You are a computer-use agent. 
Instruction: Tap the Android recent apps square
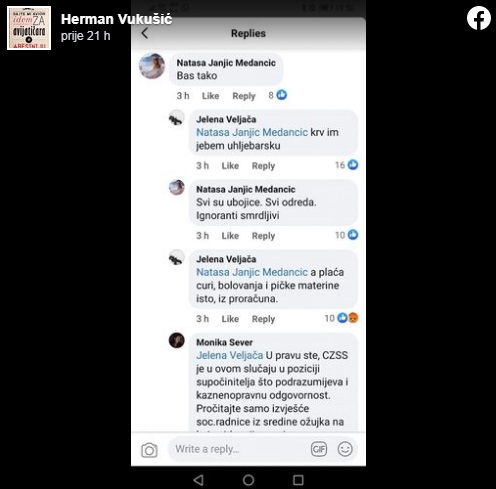(298, 480)
